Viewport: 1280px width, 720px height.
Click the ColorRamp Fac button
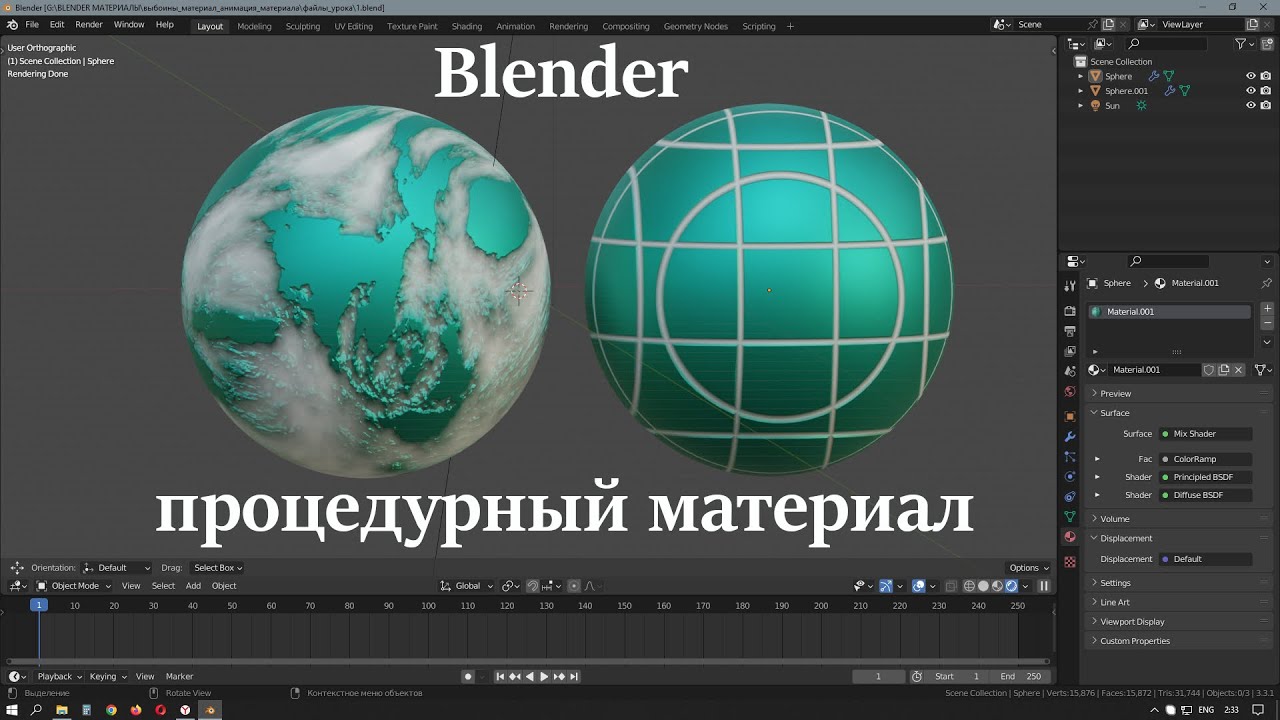tap(1205, 459)
